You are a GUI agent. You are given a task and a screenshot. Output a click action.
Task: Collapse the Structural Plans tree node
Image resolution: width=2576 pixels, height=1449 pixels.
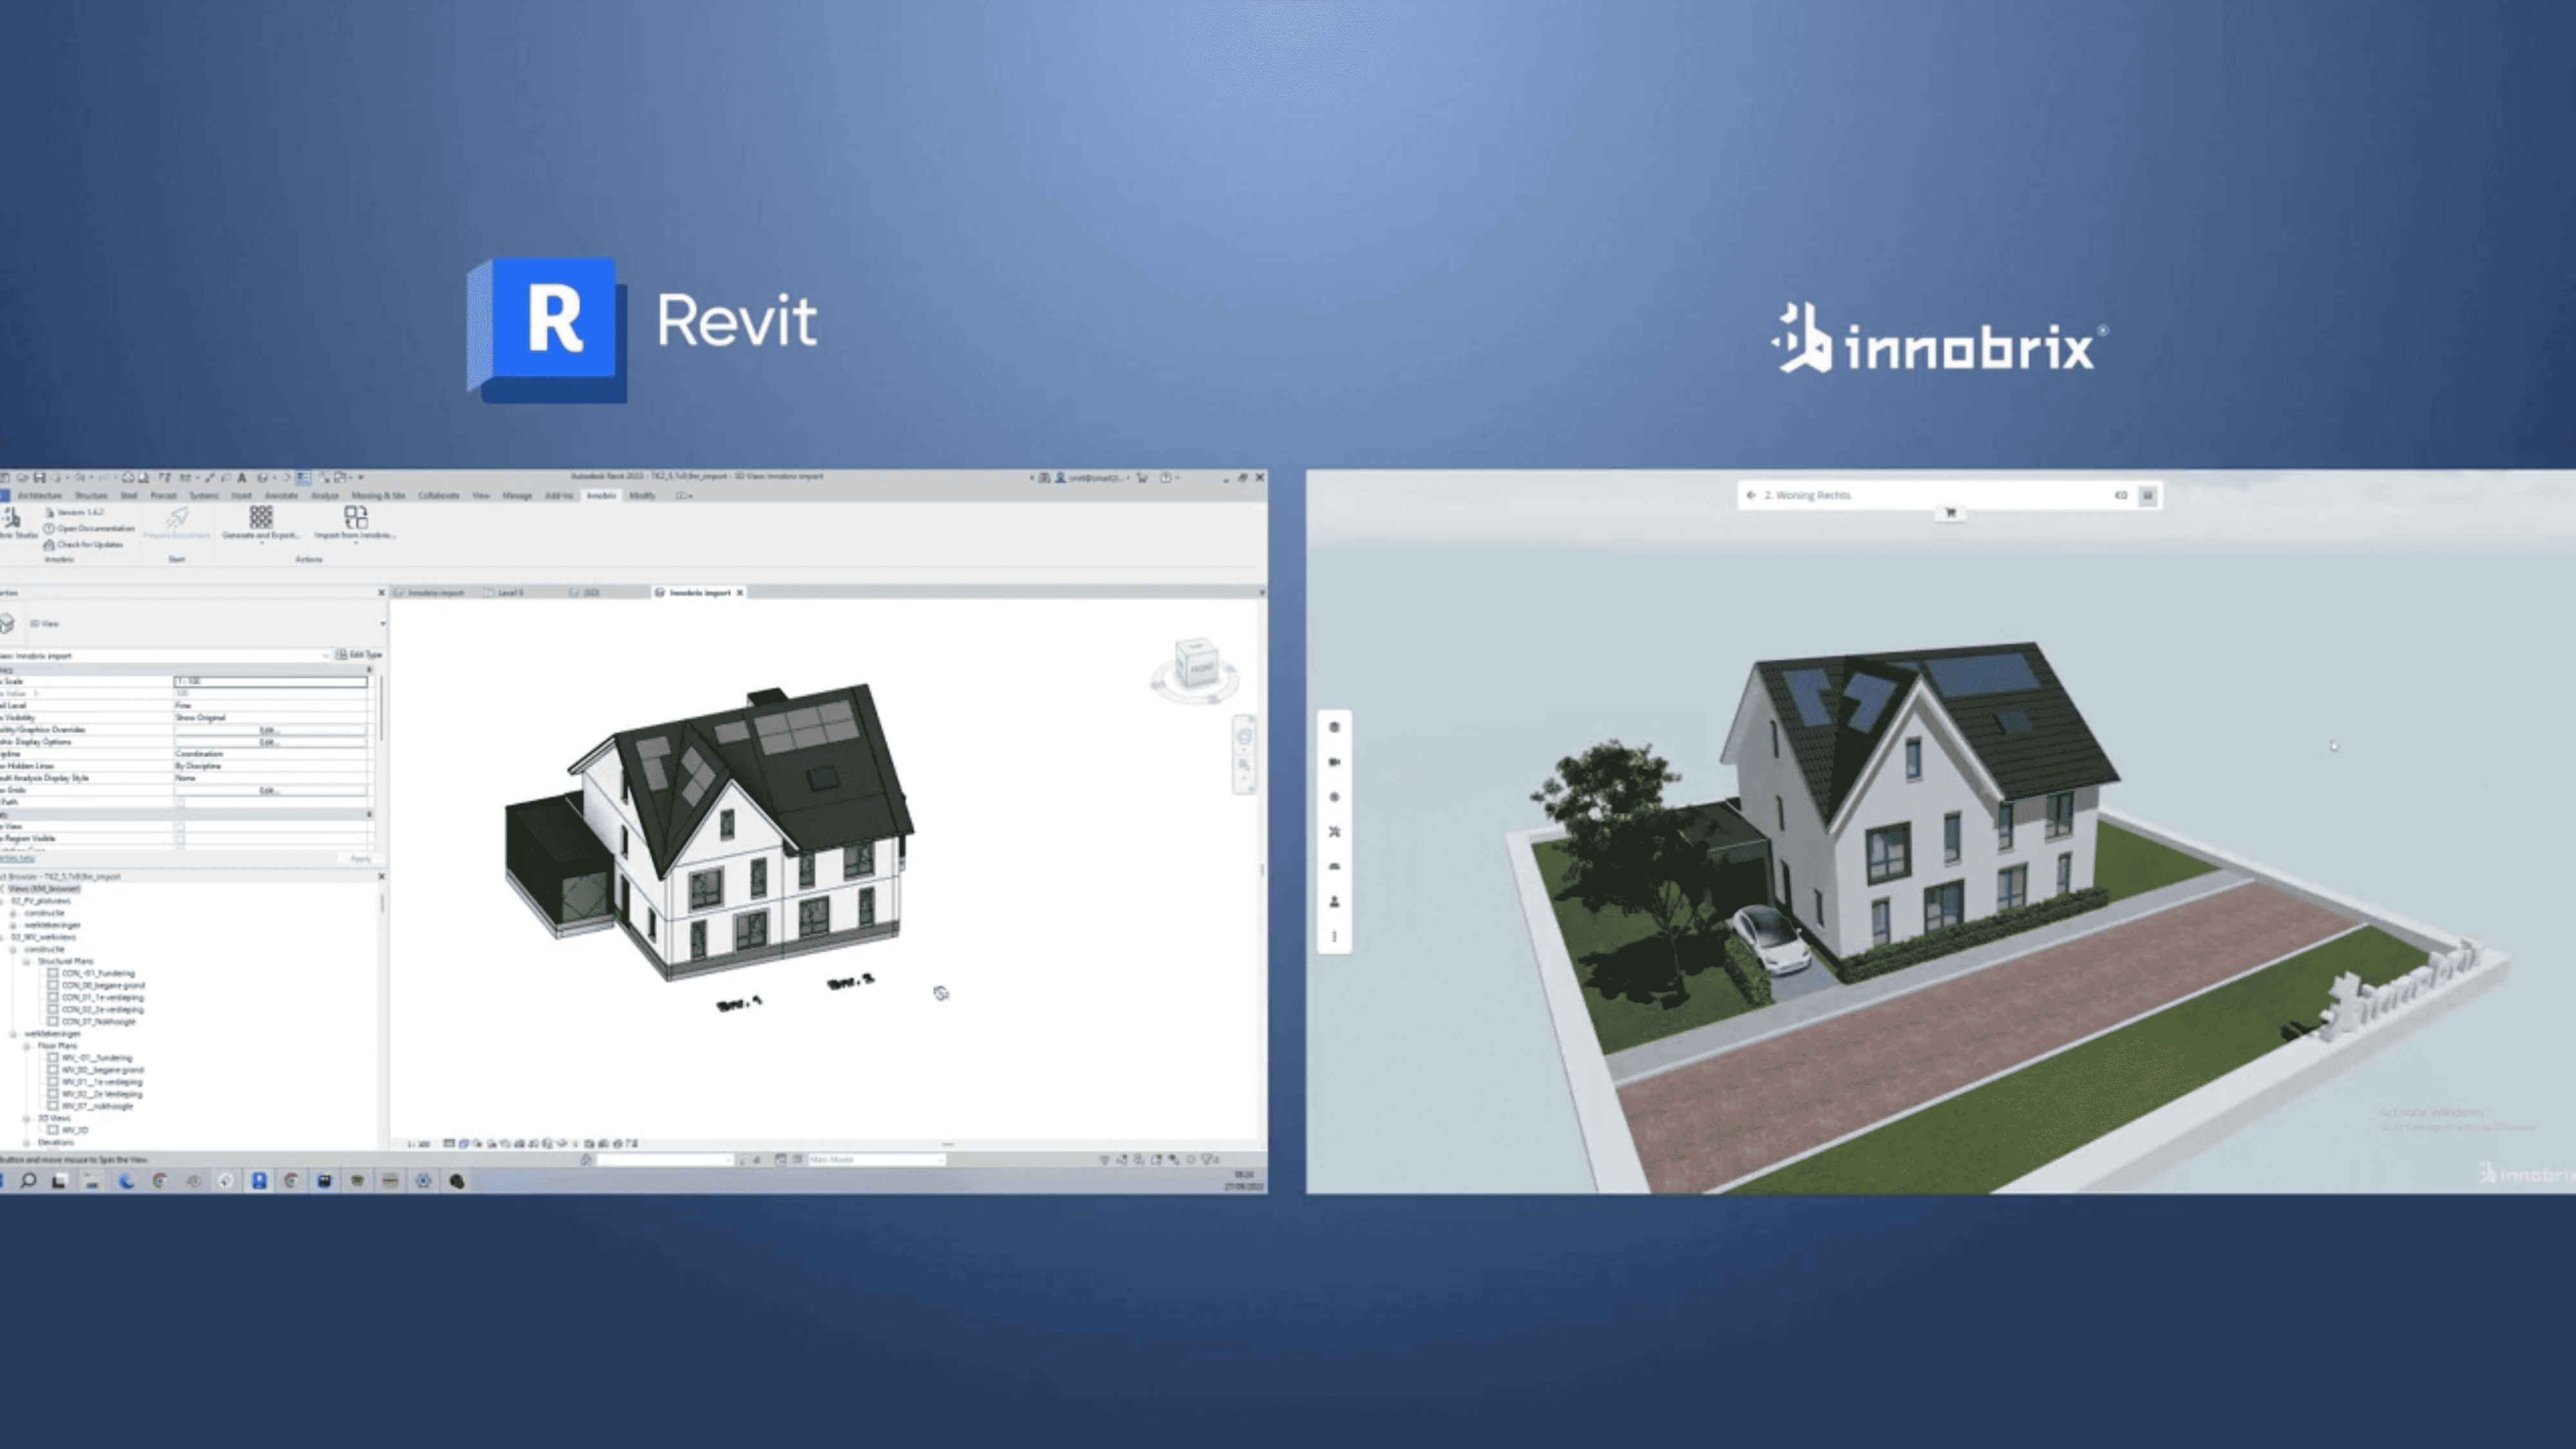(x=27, y=961)
